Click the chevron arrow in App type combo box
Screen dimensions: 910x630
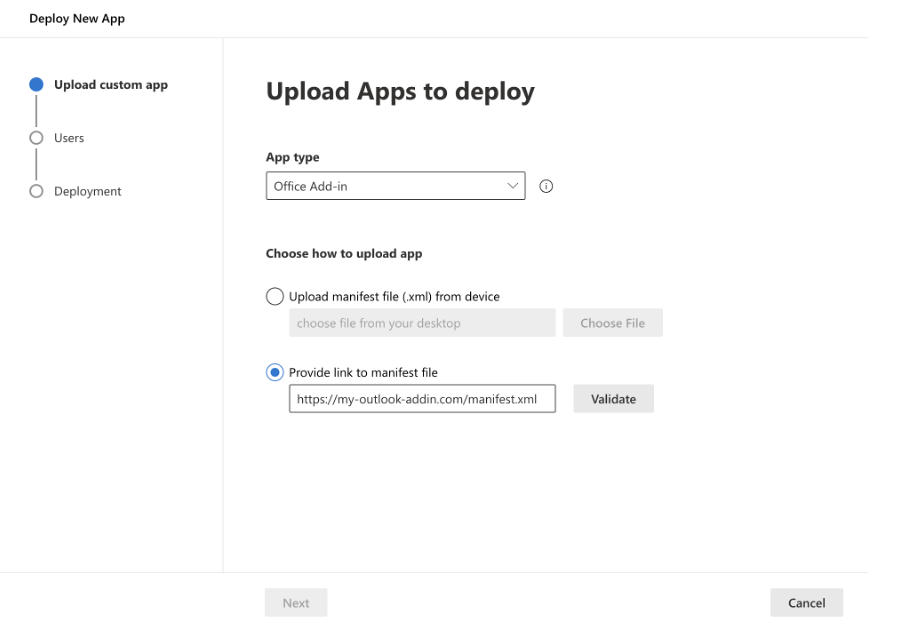[512, 186]
